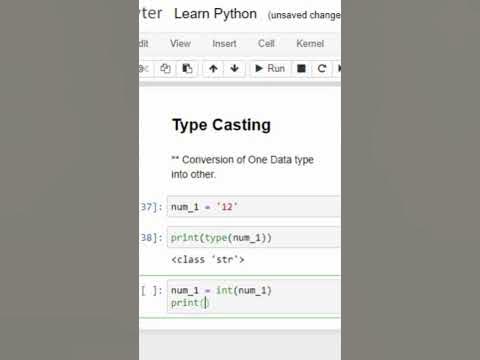Open the View menu

click(180, 44)
